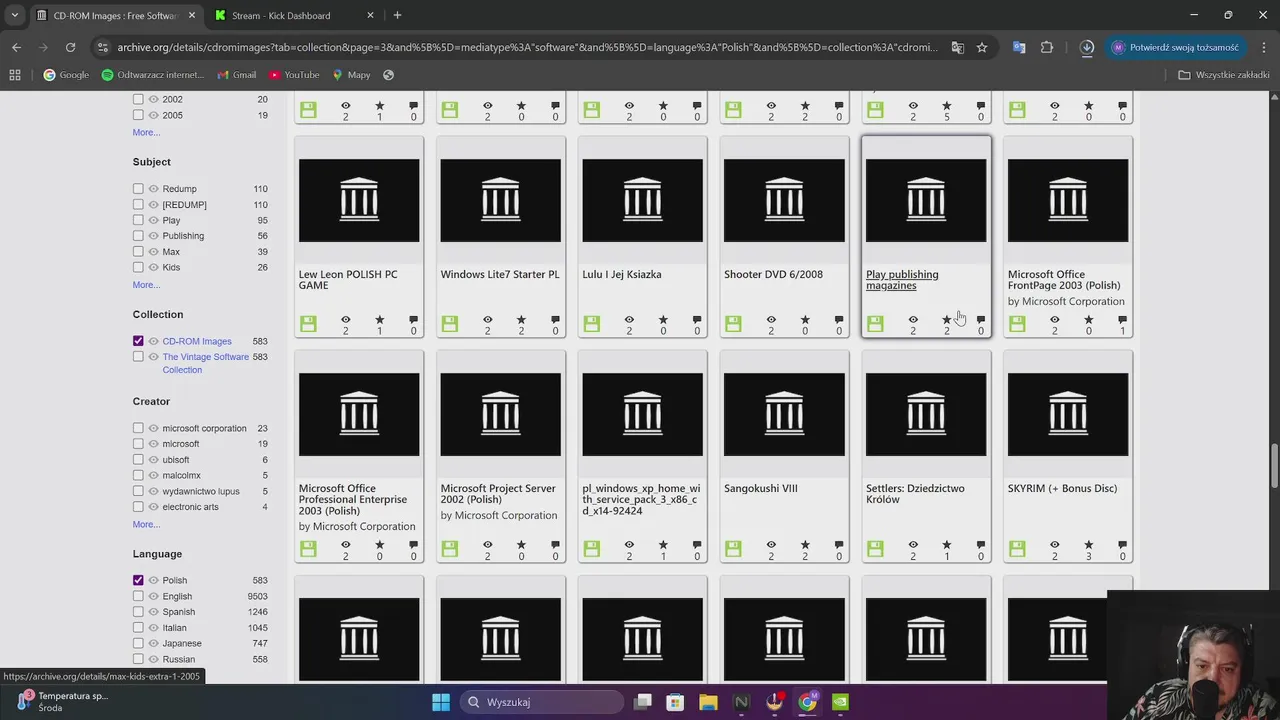Click favorites star on Windows Lite7 Starter card

(x=521, y=319)
